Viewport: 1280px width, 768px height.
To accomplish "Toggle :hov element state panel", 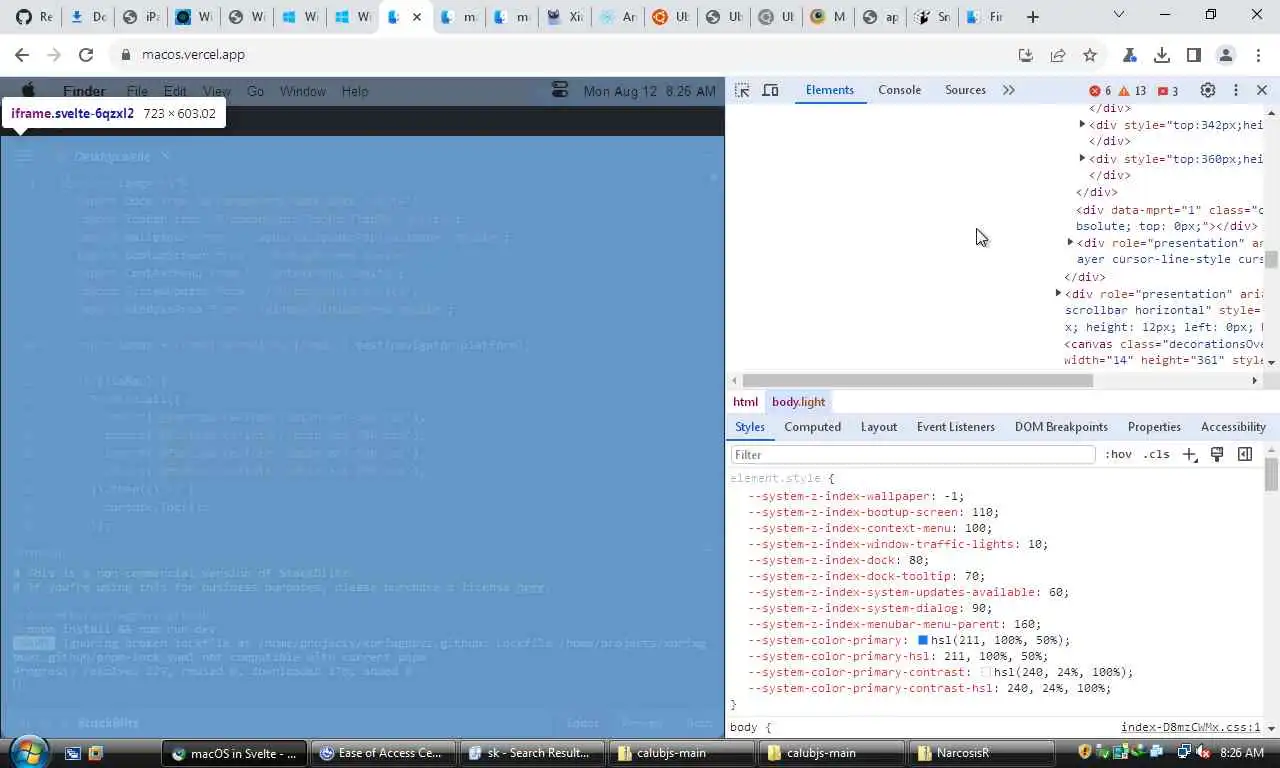I will pos(1118,454).
